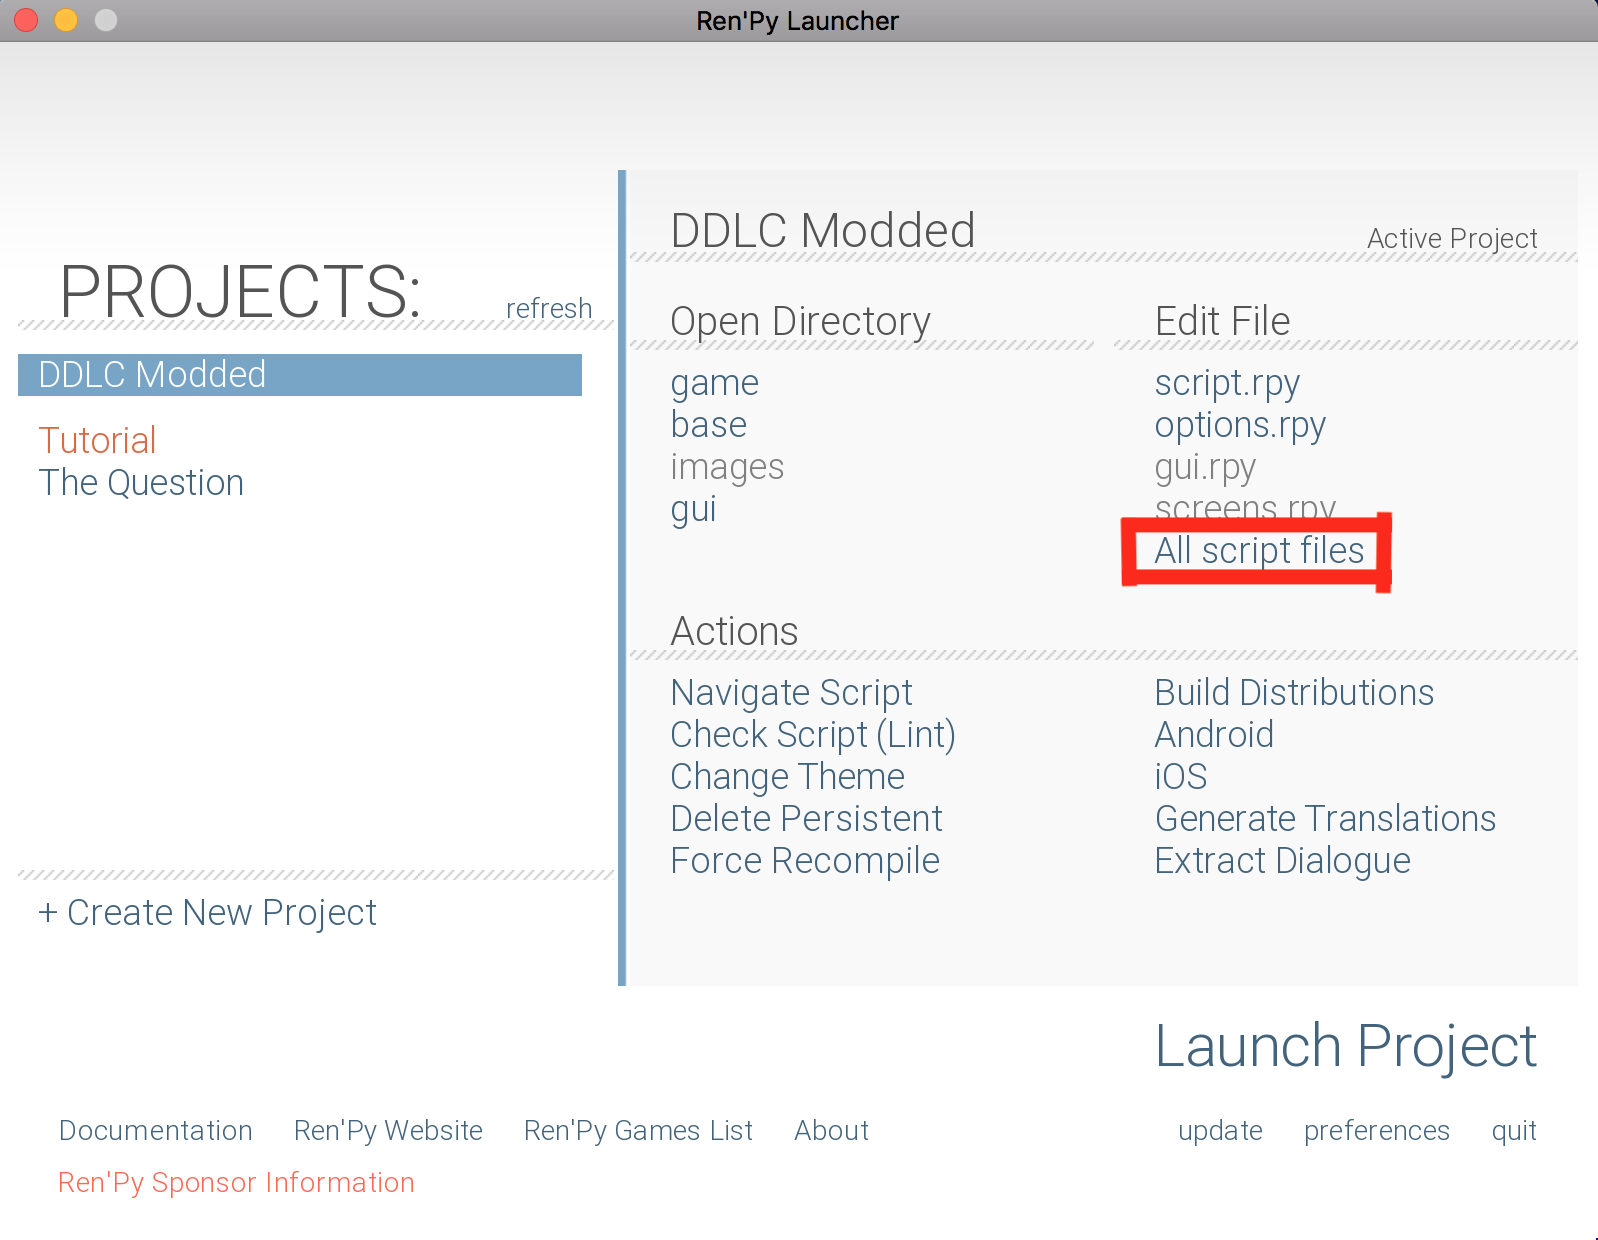This screenshot has width=1598, height=1240.
Task: Click Delete Persistent
Action: pyautogui.click(x=806, y=819)
